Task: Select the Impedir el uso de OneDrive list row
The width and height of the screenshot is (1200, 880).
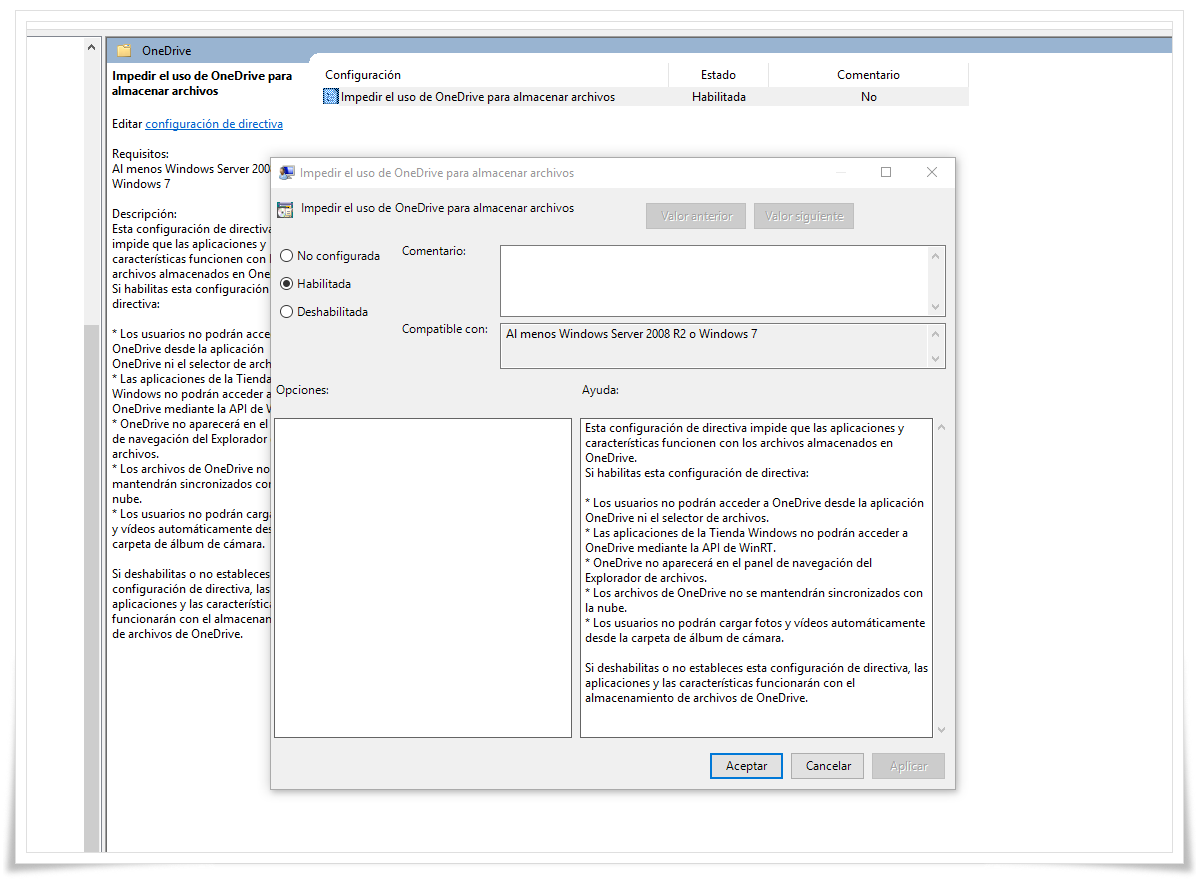Action: point(645,97)
